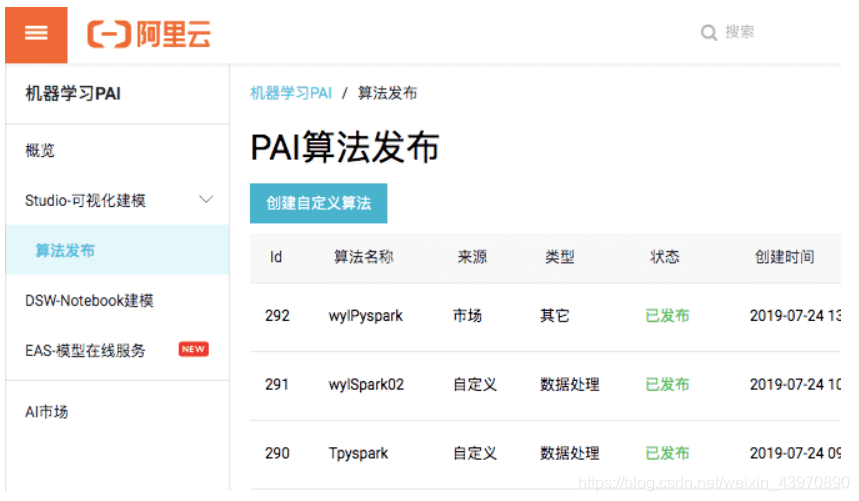859x501 pixels.
Task: Select row Id 291
Action: tap(277, 384)
